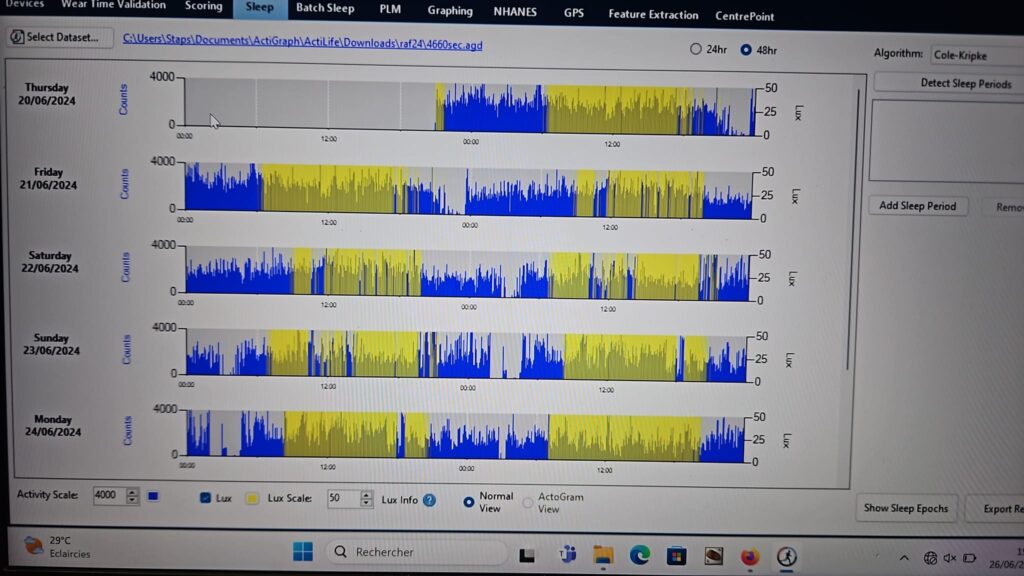Viewport: 1024px width, 576px height.
Task: Click the Lux Info help icon
Action: [429, 500]
